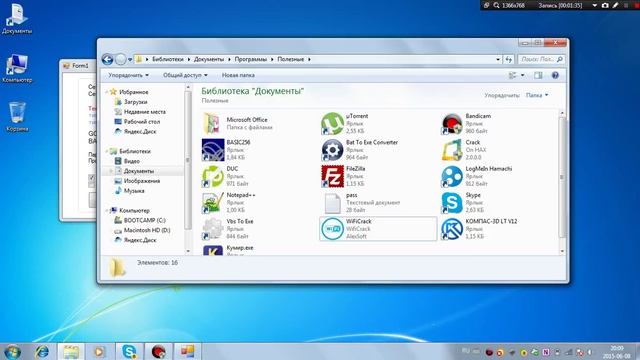The image size is (640, 360).
Task: Toggle the checkbox in Form1 window
Action: (x=91, y=178)
